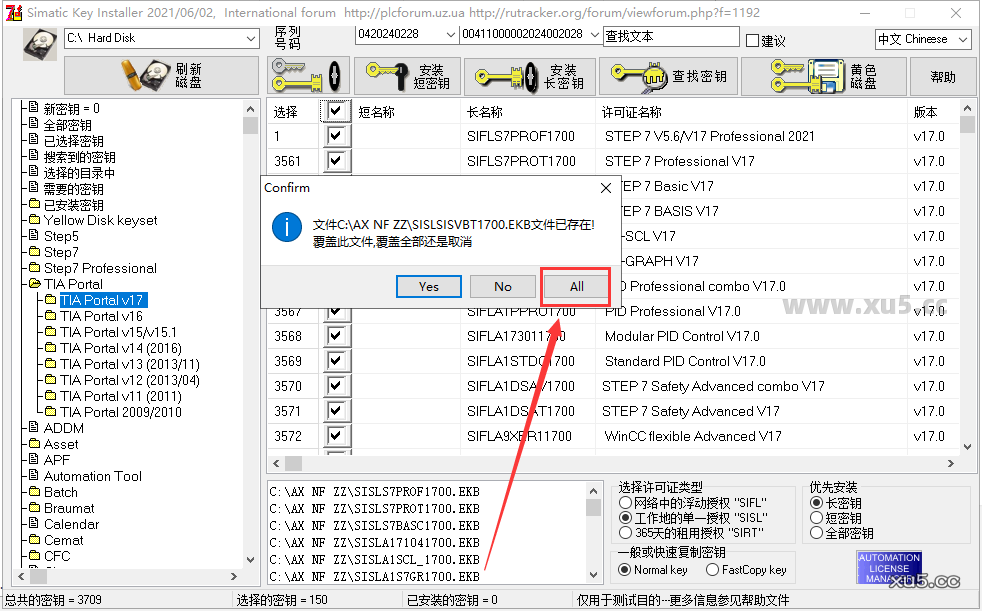Select the FastCopy key radio option
This screenshot has width=982, height=611.
click(x=712, y=570)
